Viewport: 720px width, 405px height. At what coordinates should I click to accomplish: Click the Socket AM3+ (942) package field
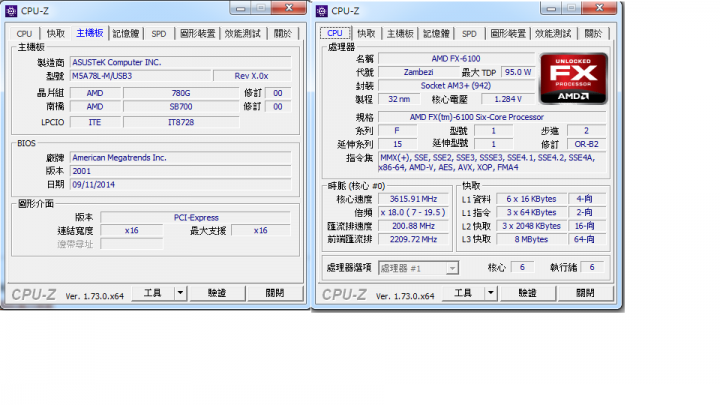(456, 85)
